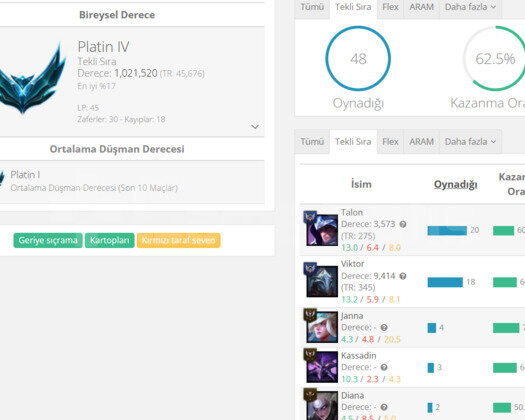The height and width of the screenshot is (420, 525).
Task: Click Talon's green win rate bar
Action: (x=503, y=230)
